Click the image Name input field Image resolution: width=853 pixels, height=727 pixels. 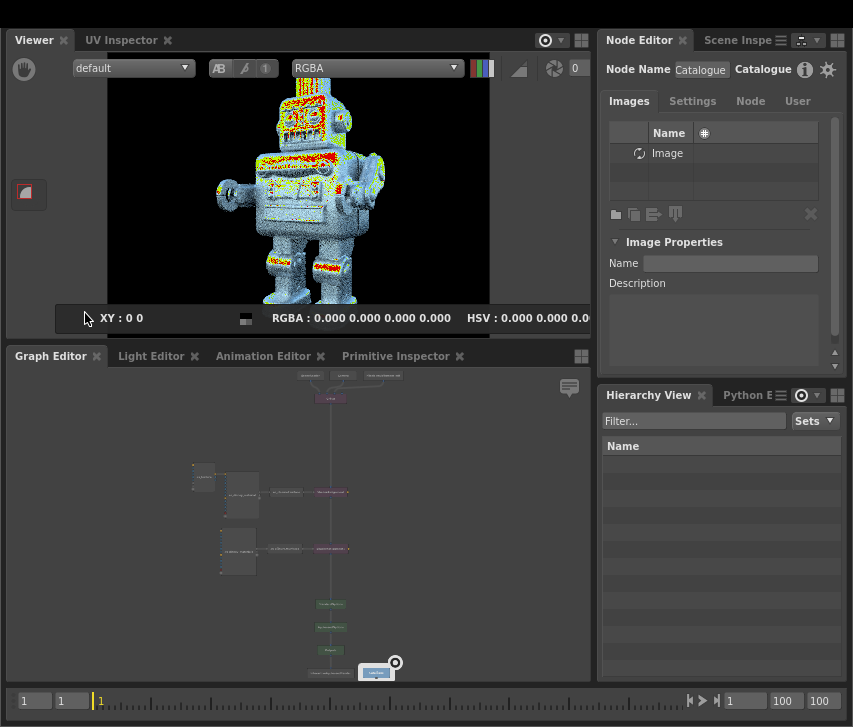tap(731, 263)
